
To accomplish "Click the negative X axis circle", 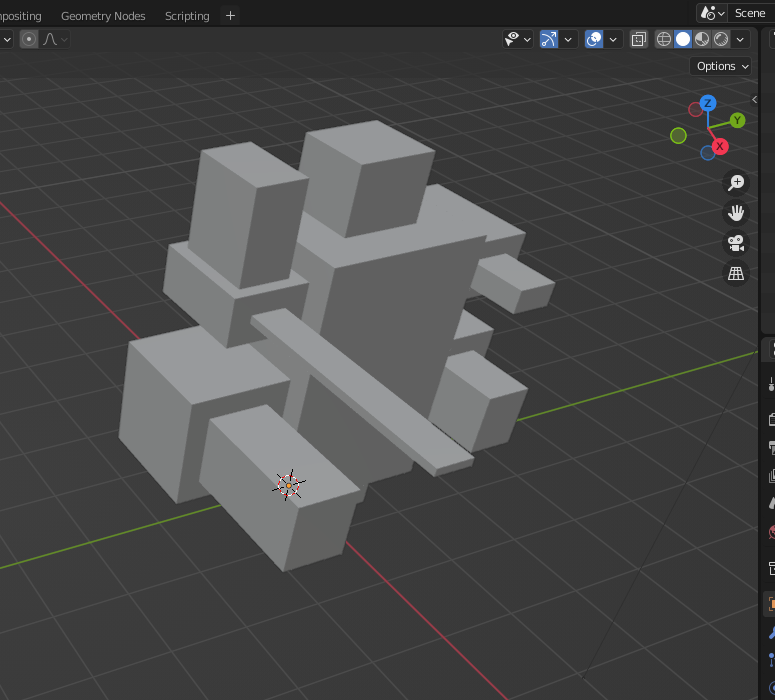I will pyautogui.click(x=695, y=109).
